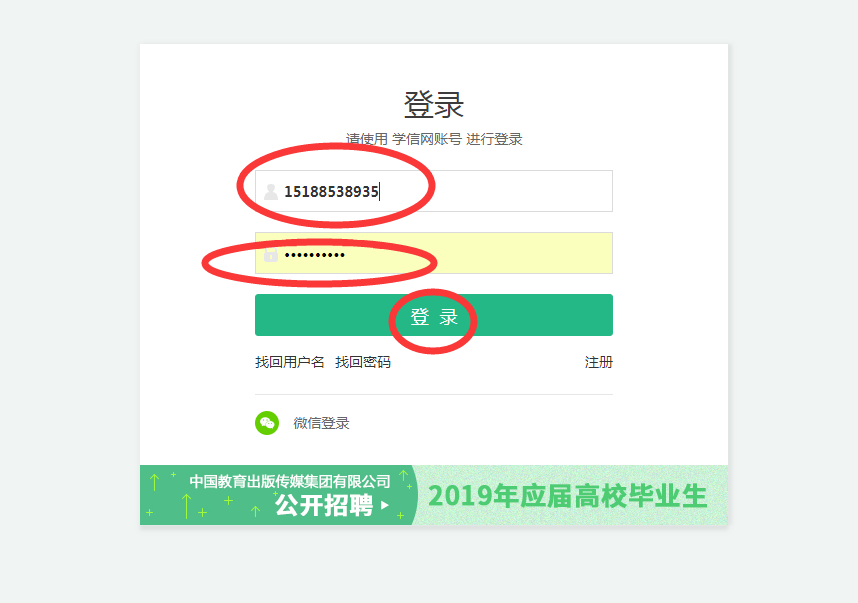Image resolution: width=858 pixels, height=603 pixels.
Task: Click the green WeChat logo icon
Action: [x=267, y=423]
